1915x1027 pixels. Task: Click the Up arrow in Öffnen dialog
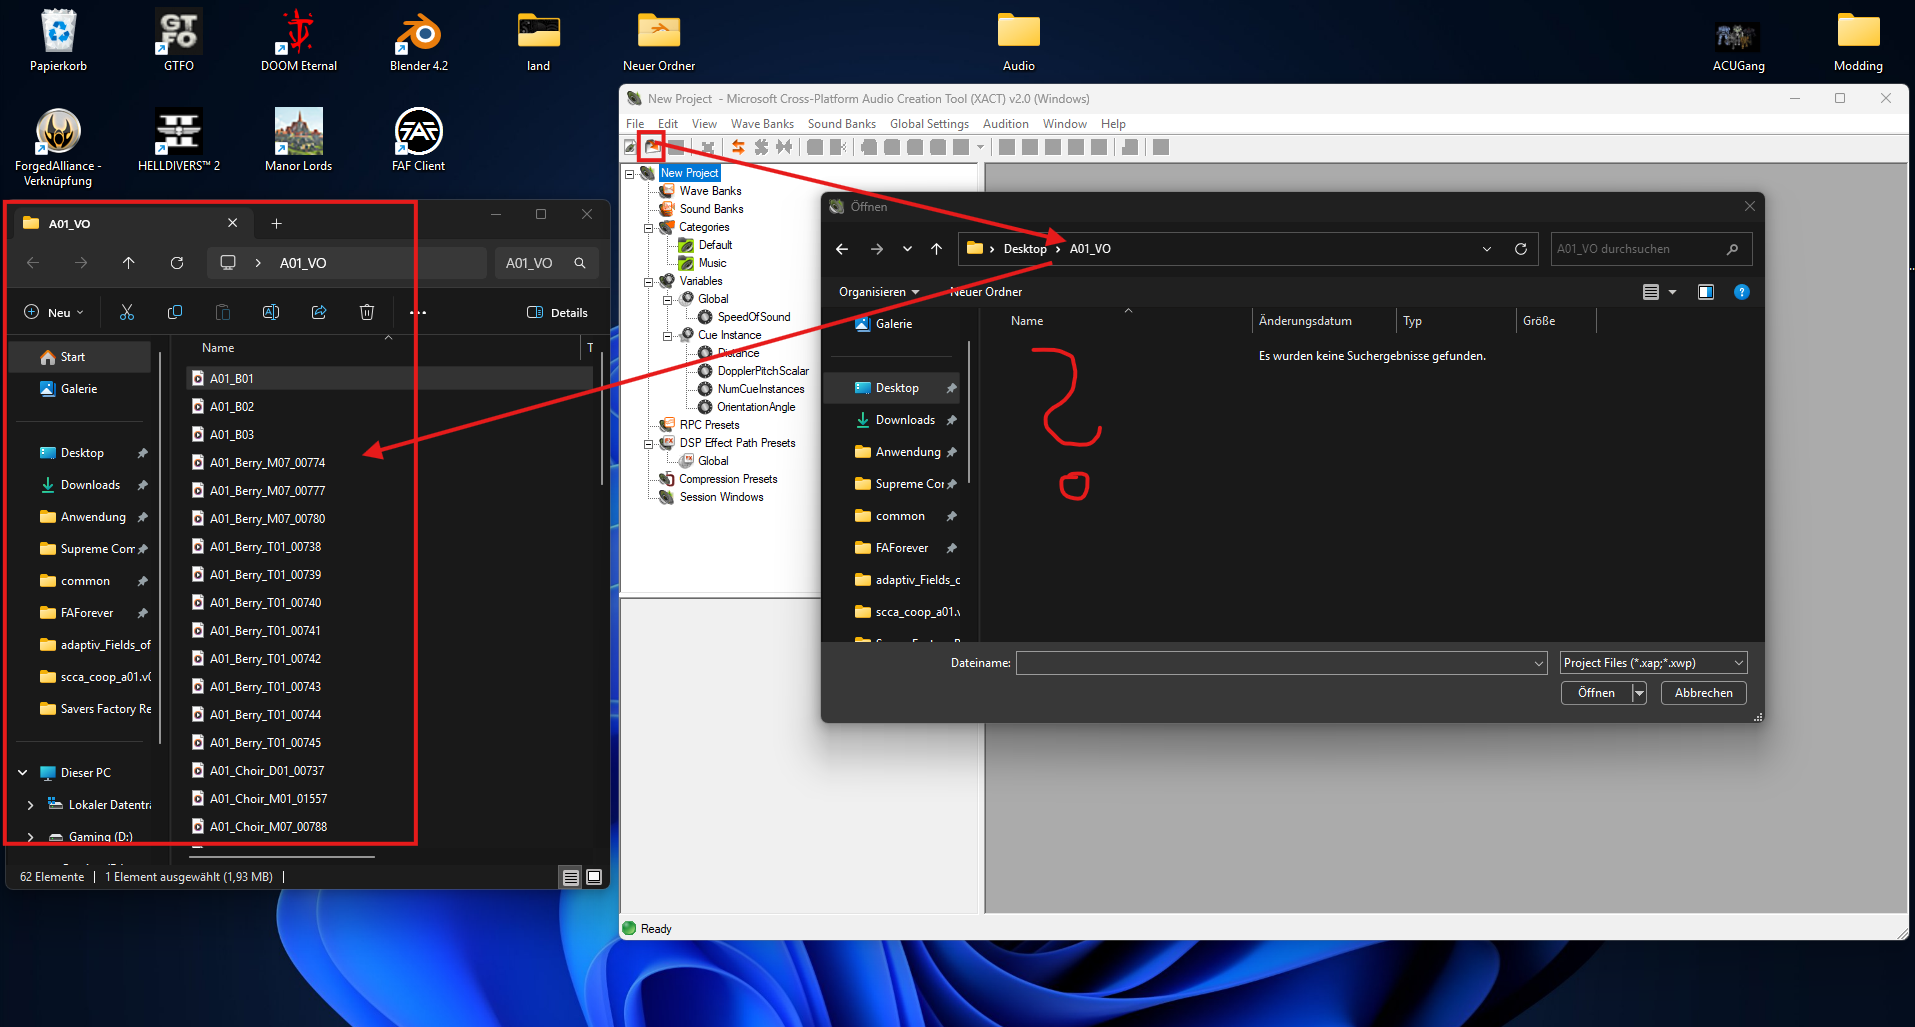coord(936,249)
